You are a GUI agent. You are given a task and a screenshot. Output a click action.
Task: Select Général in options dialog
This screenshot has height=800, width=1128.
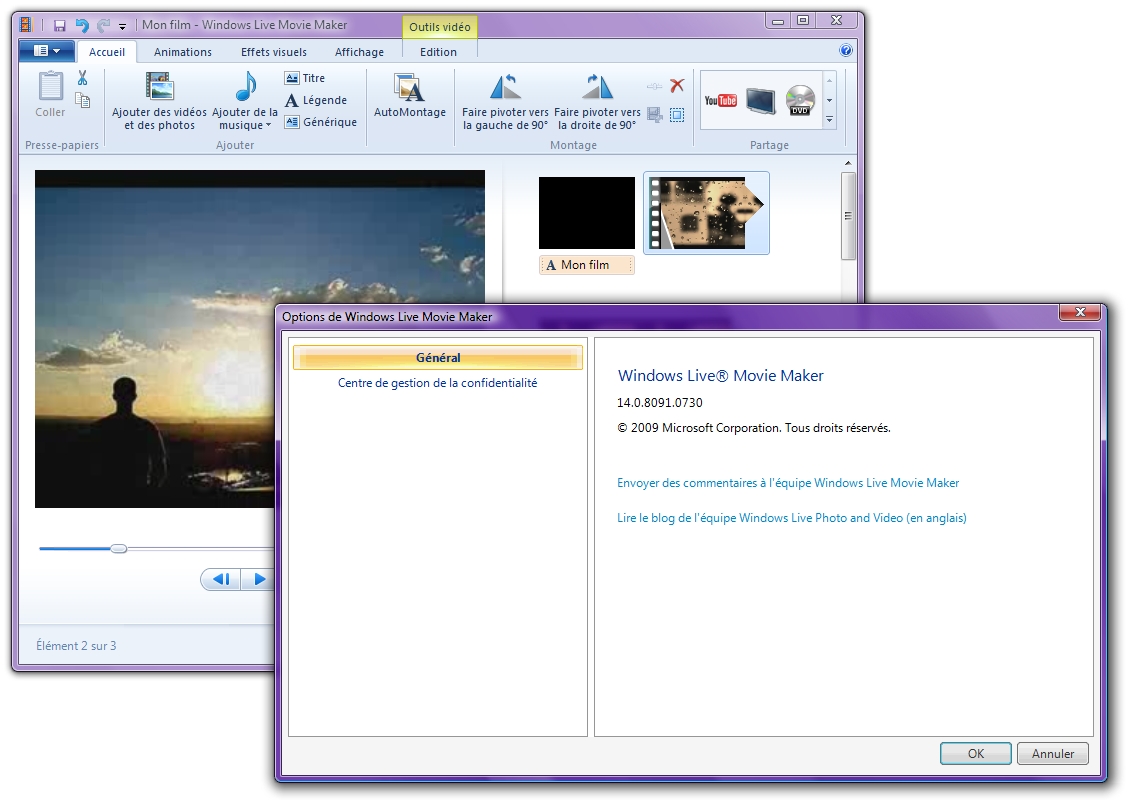pyautogui.click(x=437, y=358)
